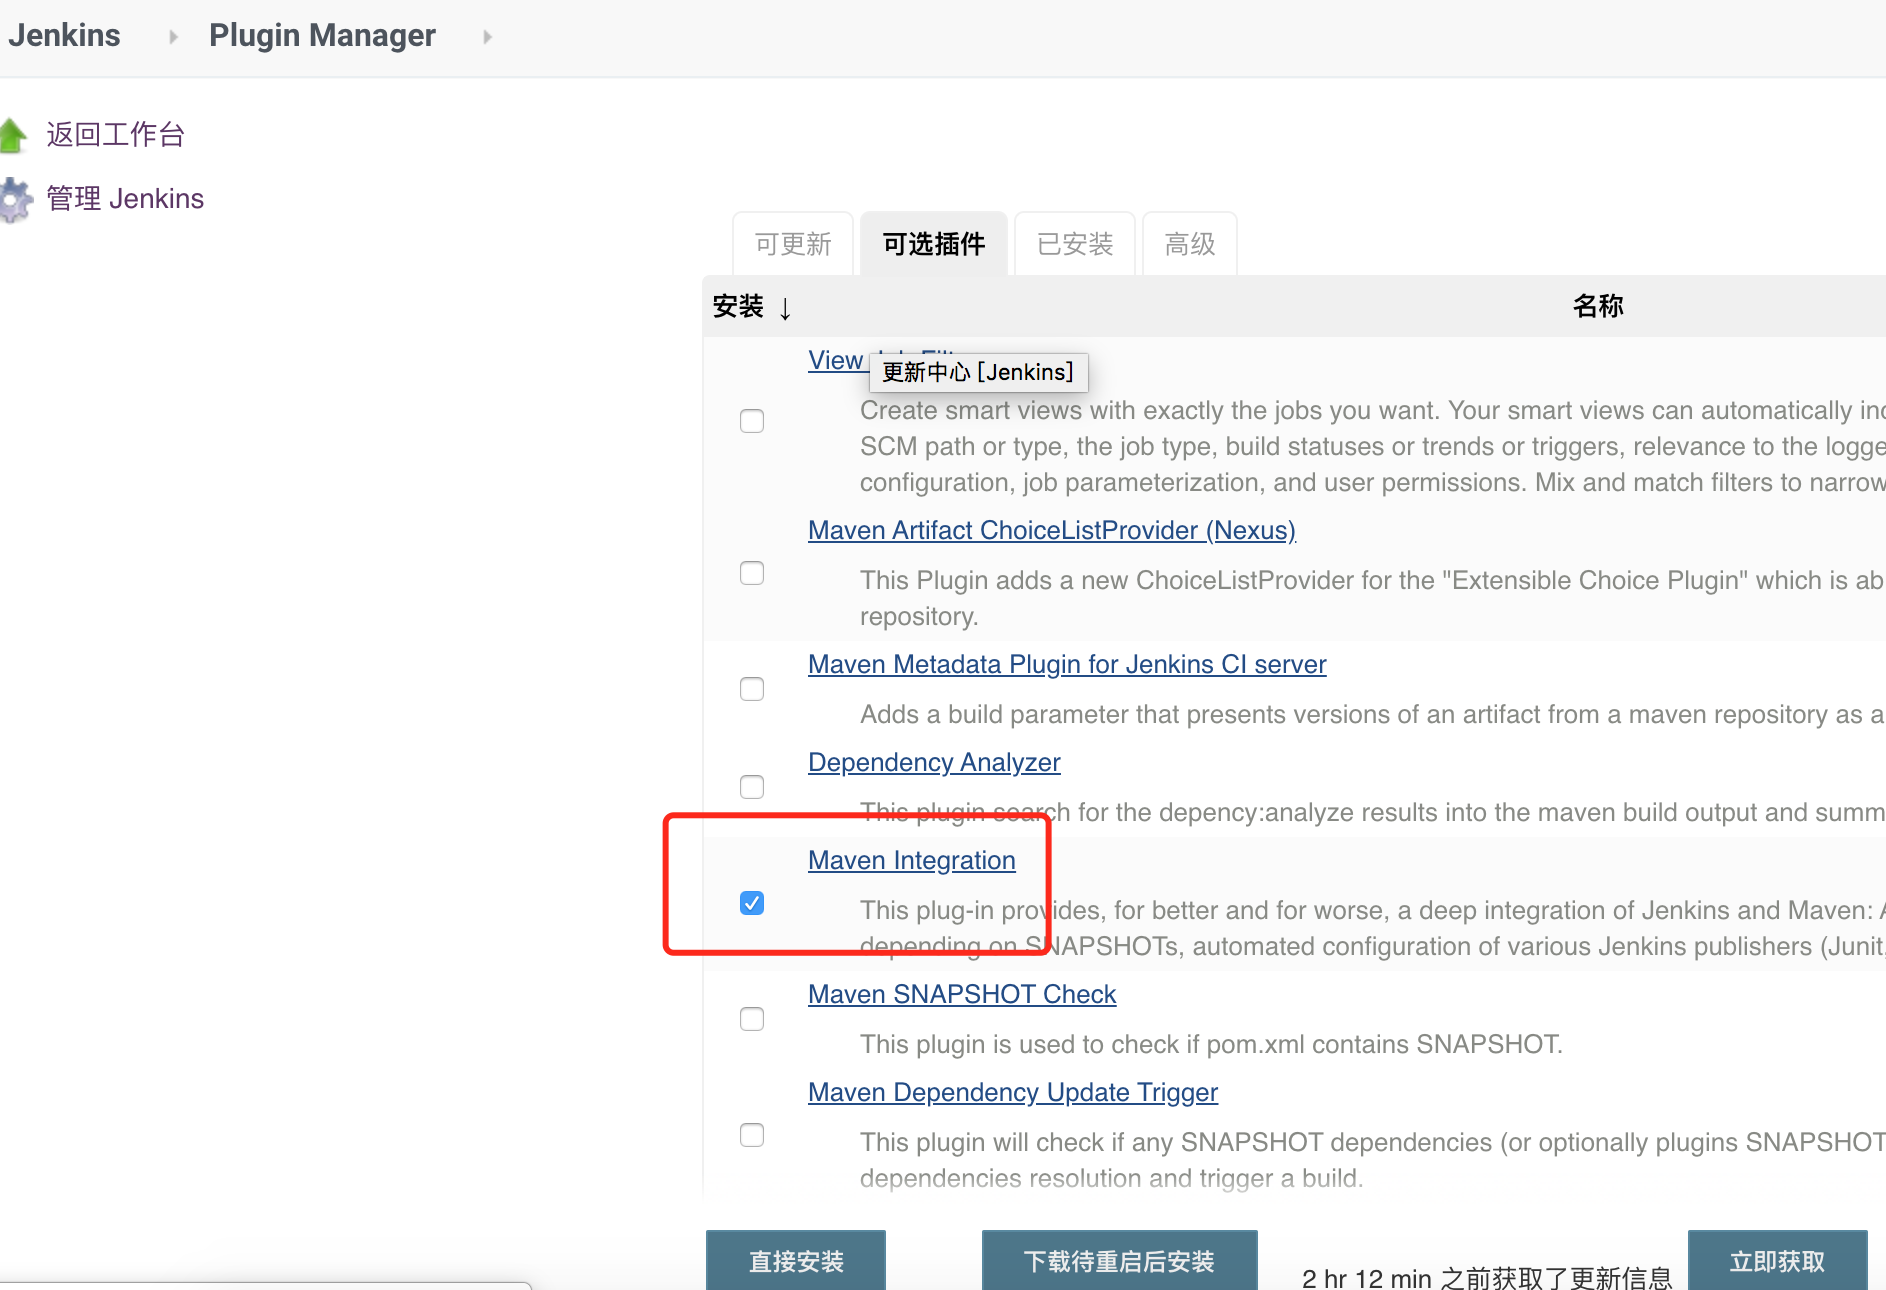Open the Maven Integration plugin link
Viewport: 1886px width, 1290px height.
(x=912, y=860)
